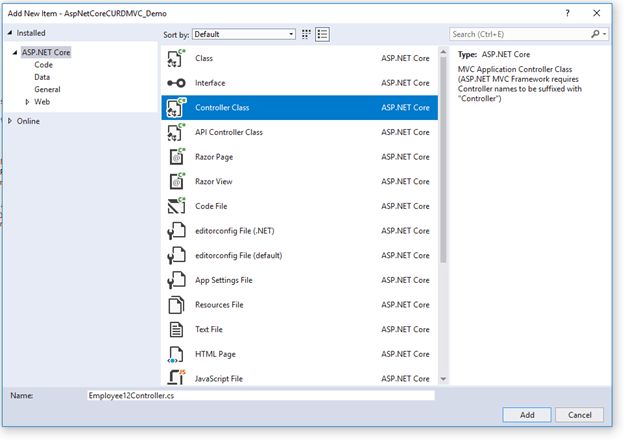Screen dimensions: 624x445
Task: Select the 'HTML Page' template name
Action: tap(215, 354)
